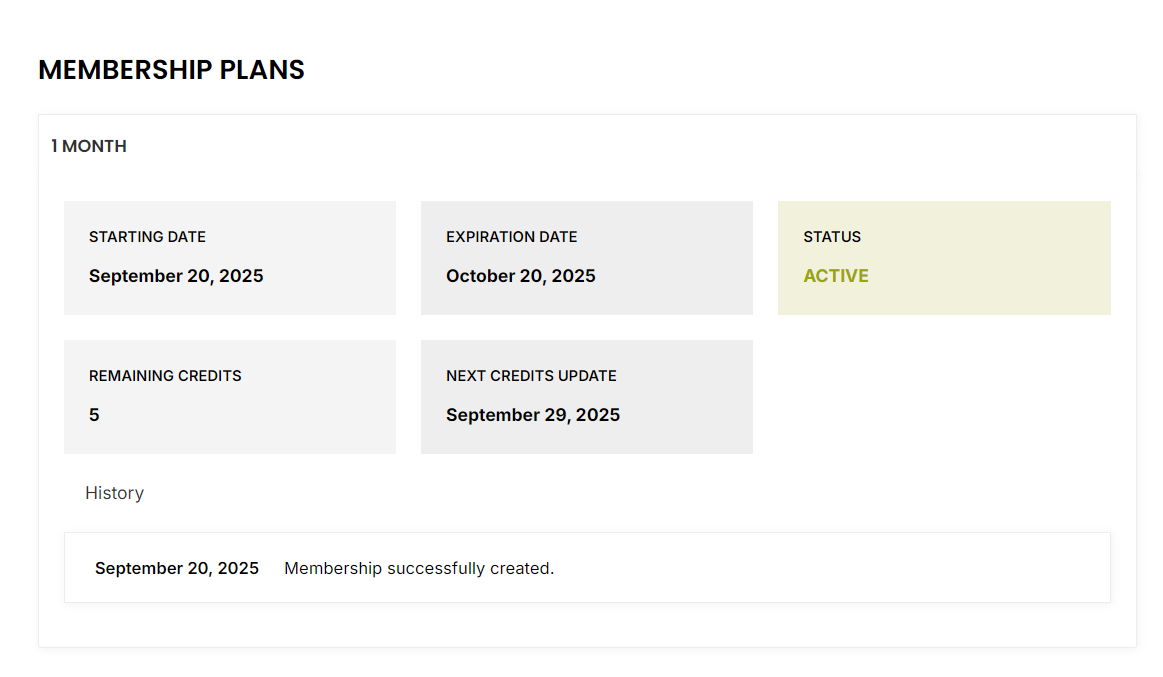Select the 1 MONTH plan title

tap(89, 146)
